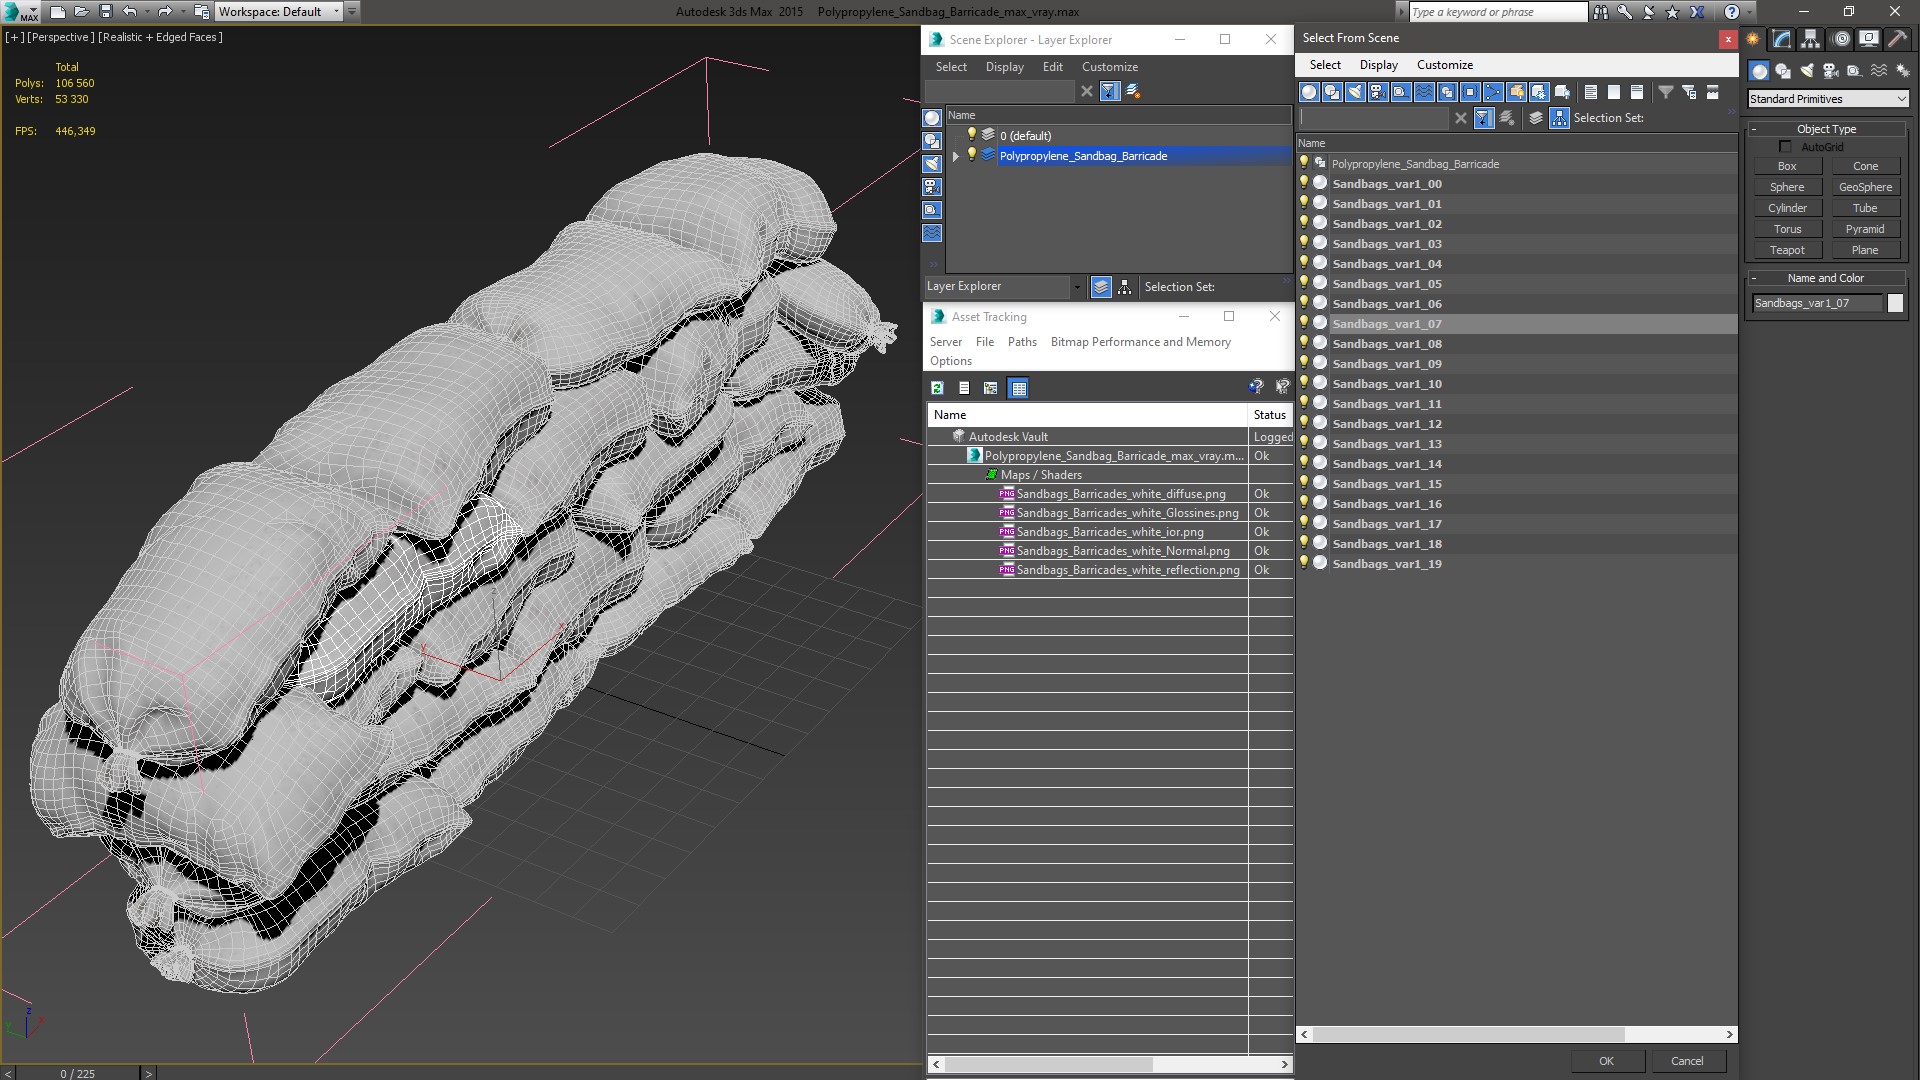
Task: Click Sort by Layer icon in Select From Scene
Action: 1536,118
